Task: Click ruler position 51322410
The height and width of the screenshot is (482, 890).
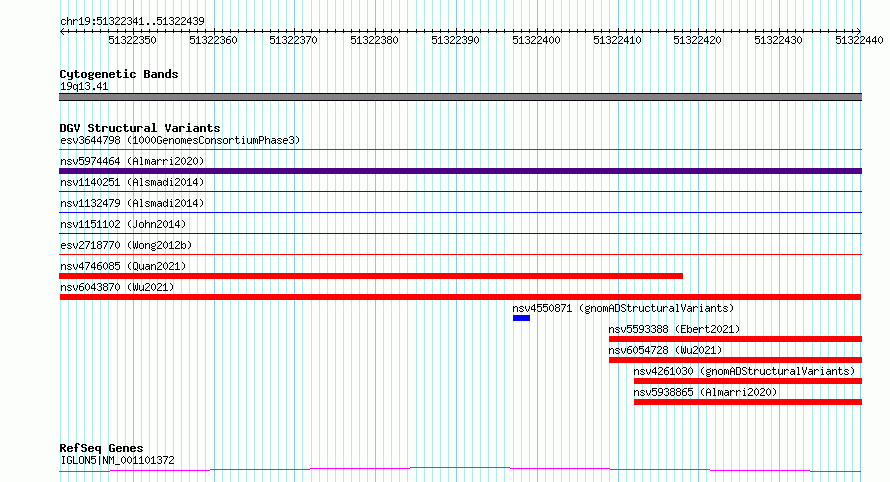Action: click(618, 40)
